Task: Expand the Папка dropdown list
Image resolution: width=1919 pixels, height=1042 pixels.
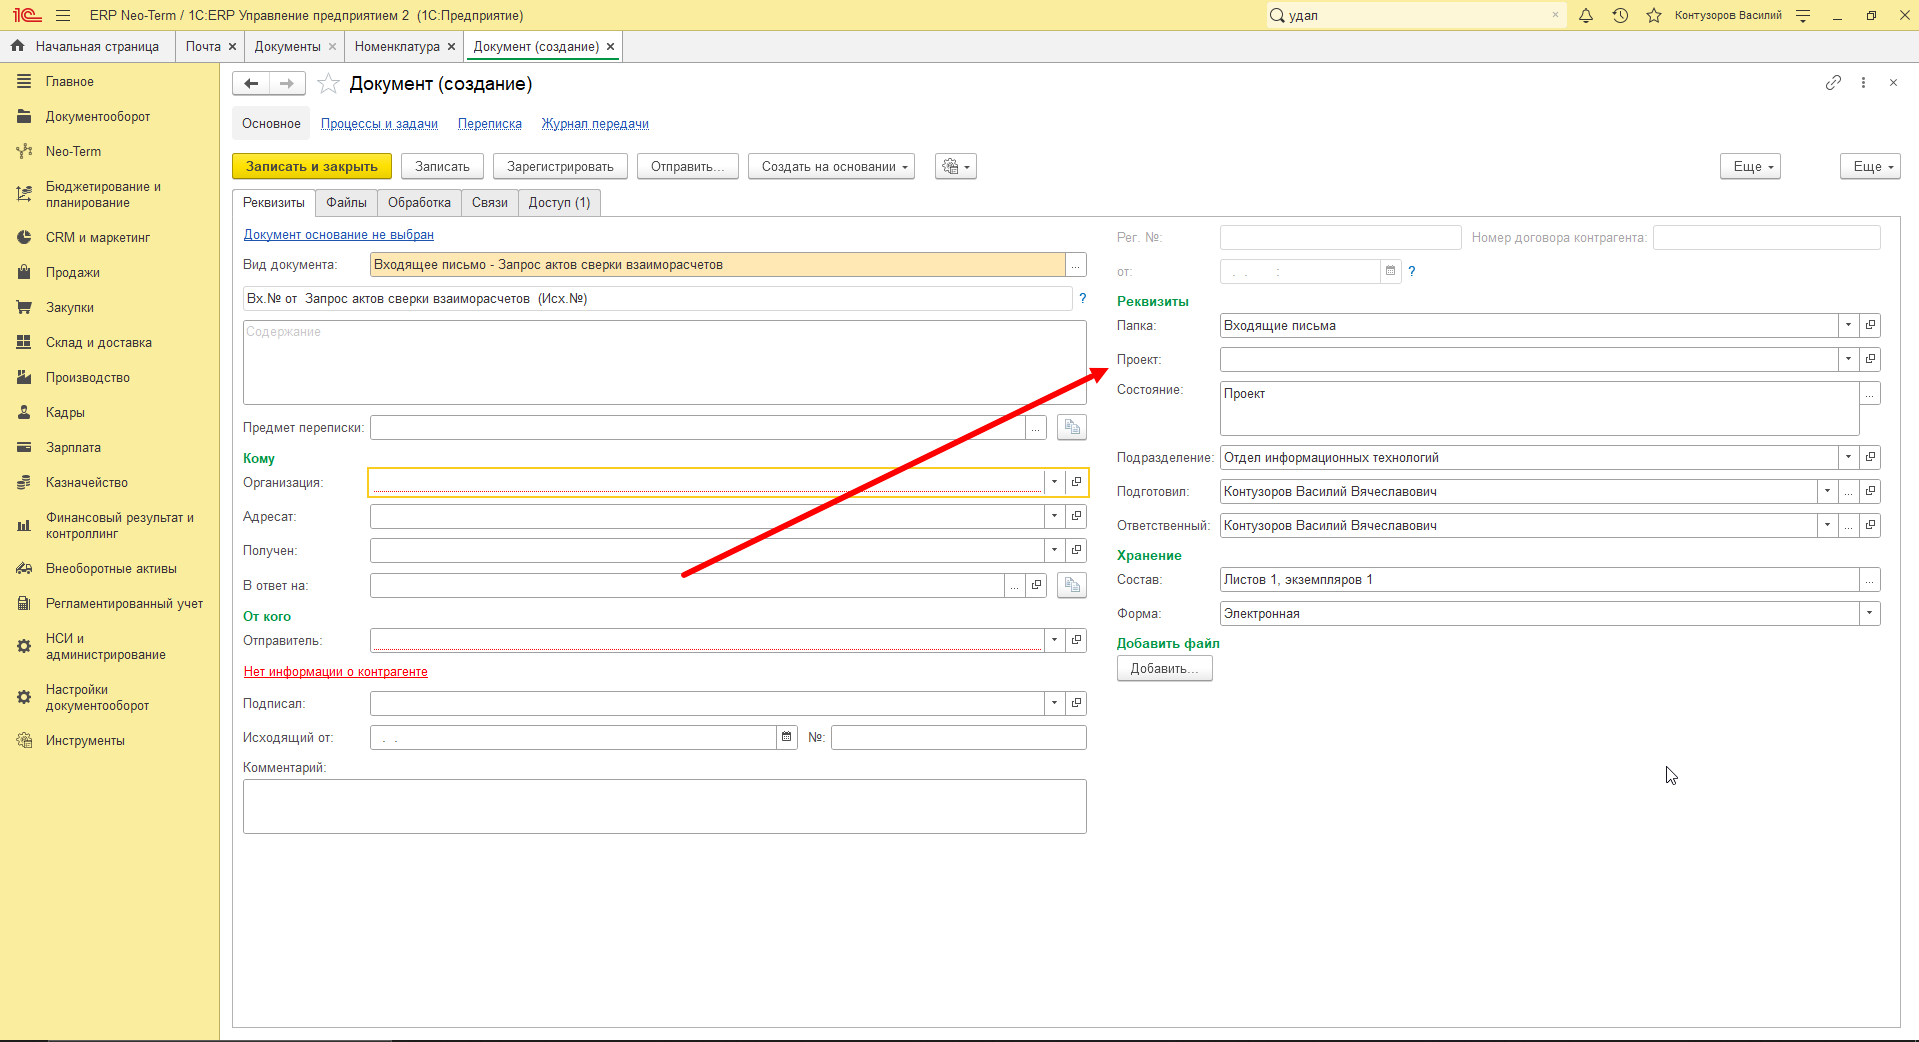Action: [x=1848, y=325]
